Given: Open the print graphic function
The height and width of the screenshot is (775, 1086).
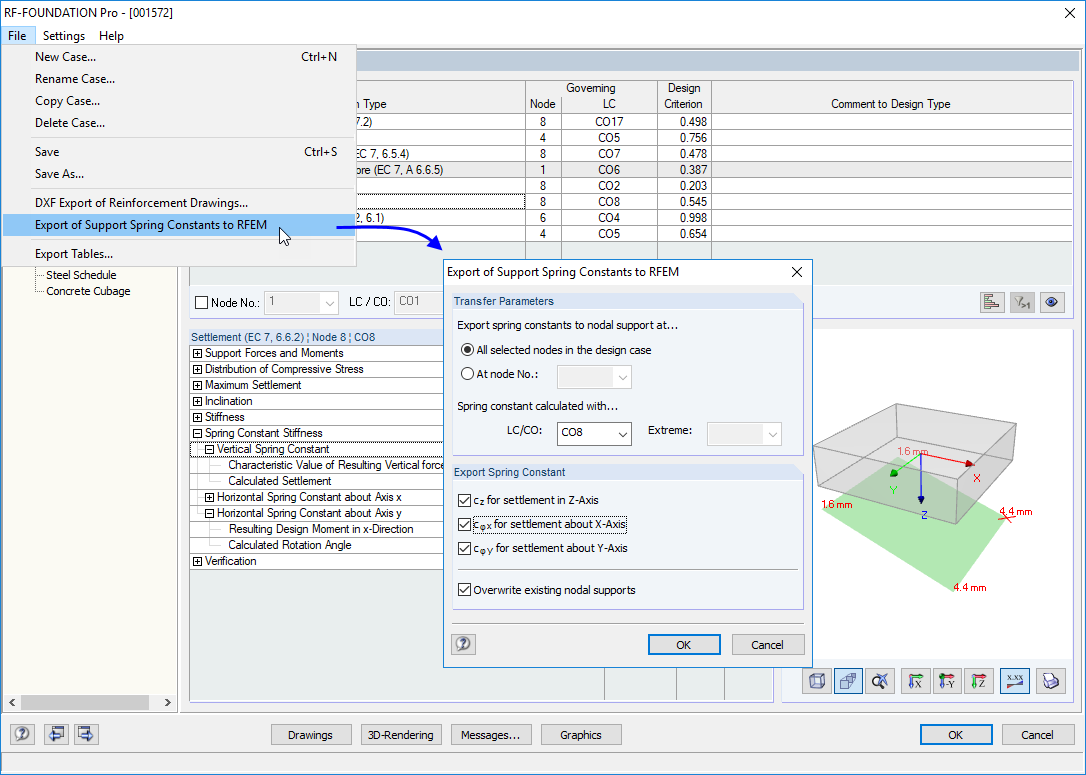Looking at the screenshot, I should pos(1051,680).
